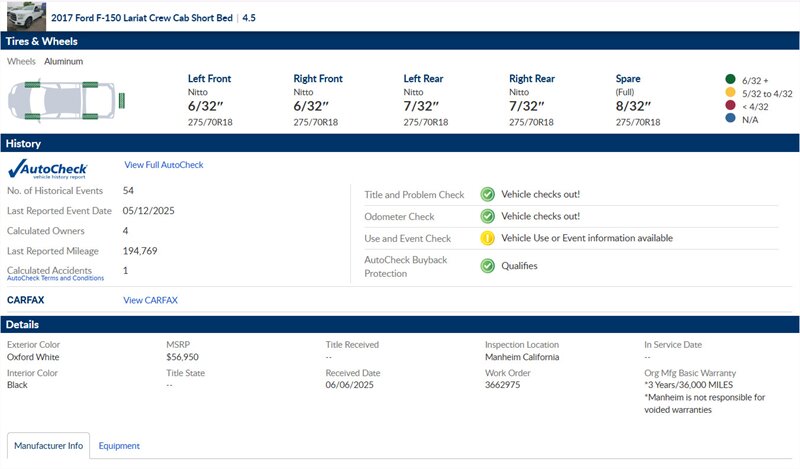Select the Manufacturer Info tab

[x=48, y=446]
